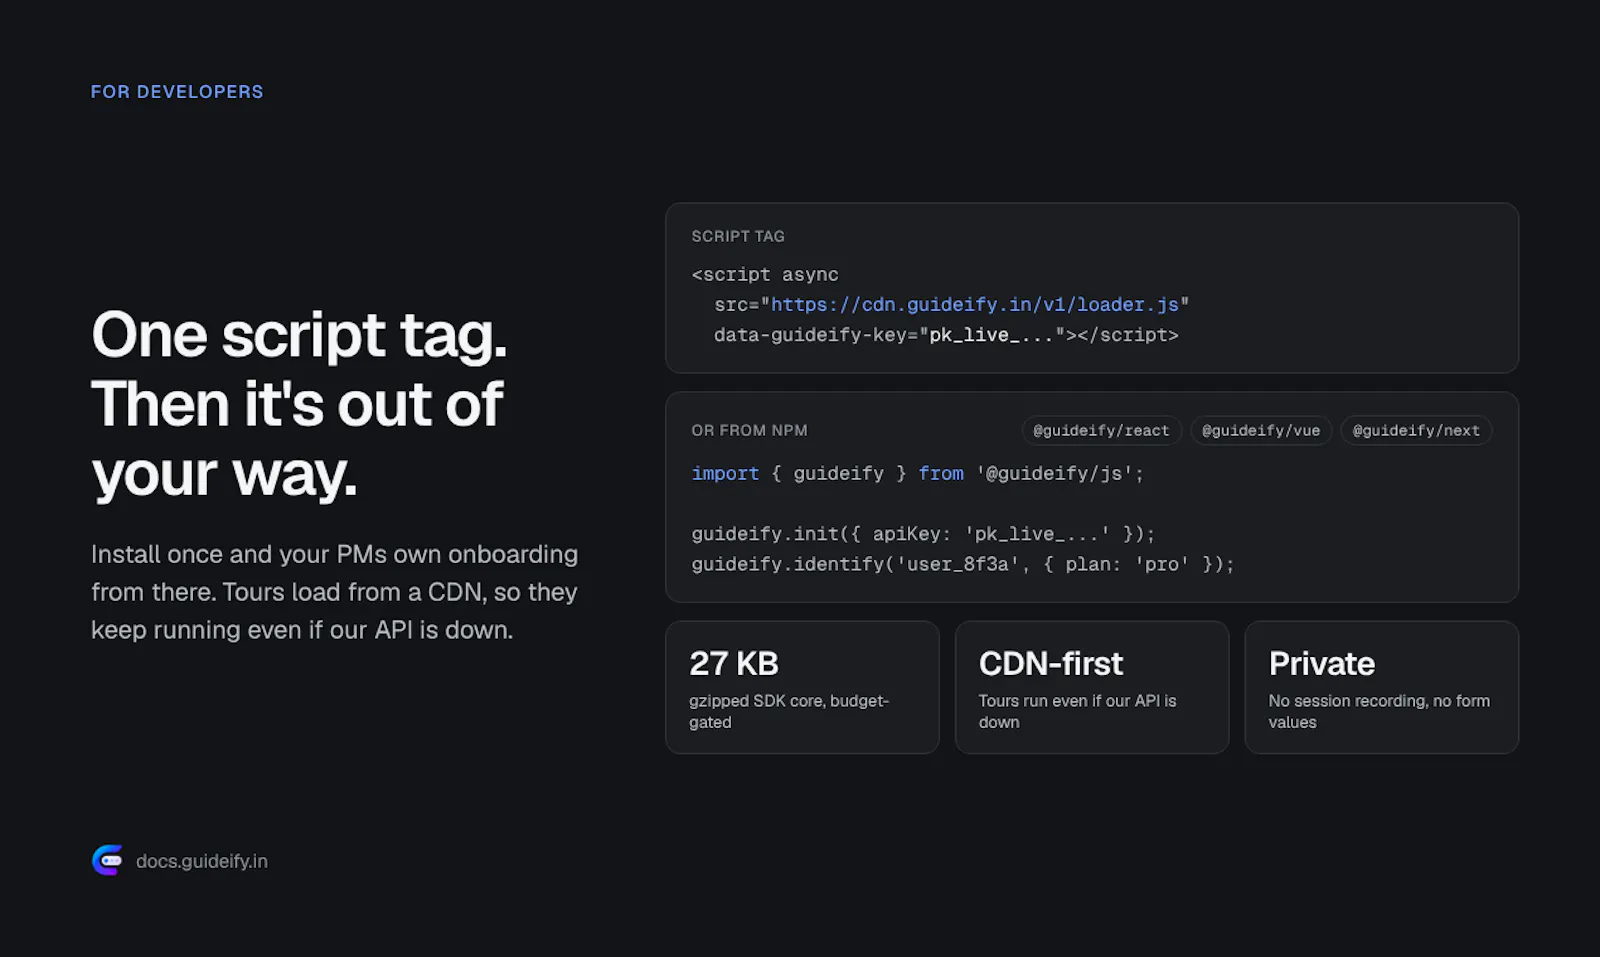Click "No session recording" description text
The image size is (1600, 957).
(1379, 711)
